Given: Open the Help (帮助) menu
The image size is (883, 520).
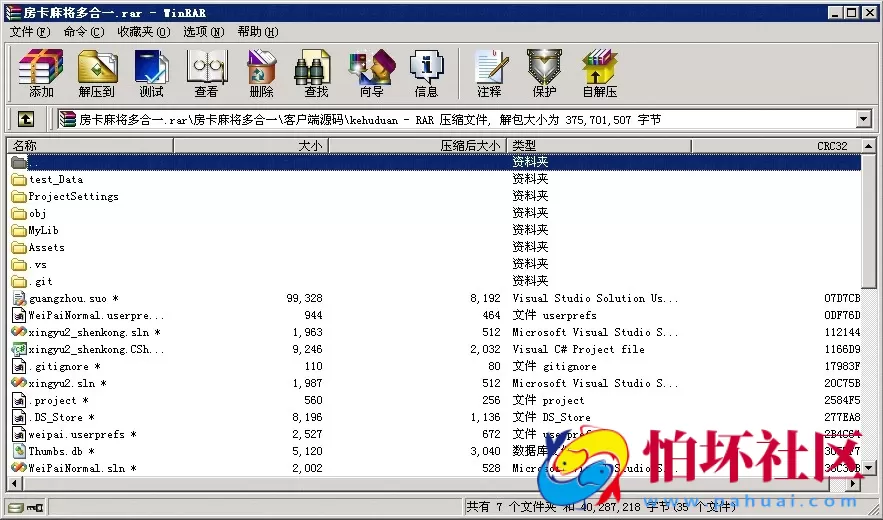Looking at the screenshot, I should pos(257,32).
